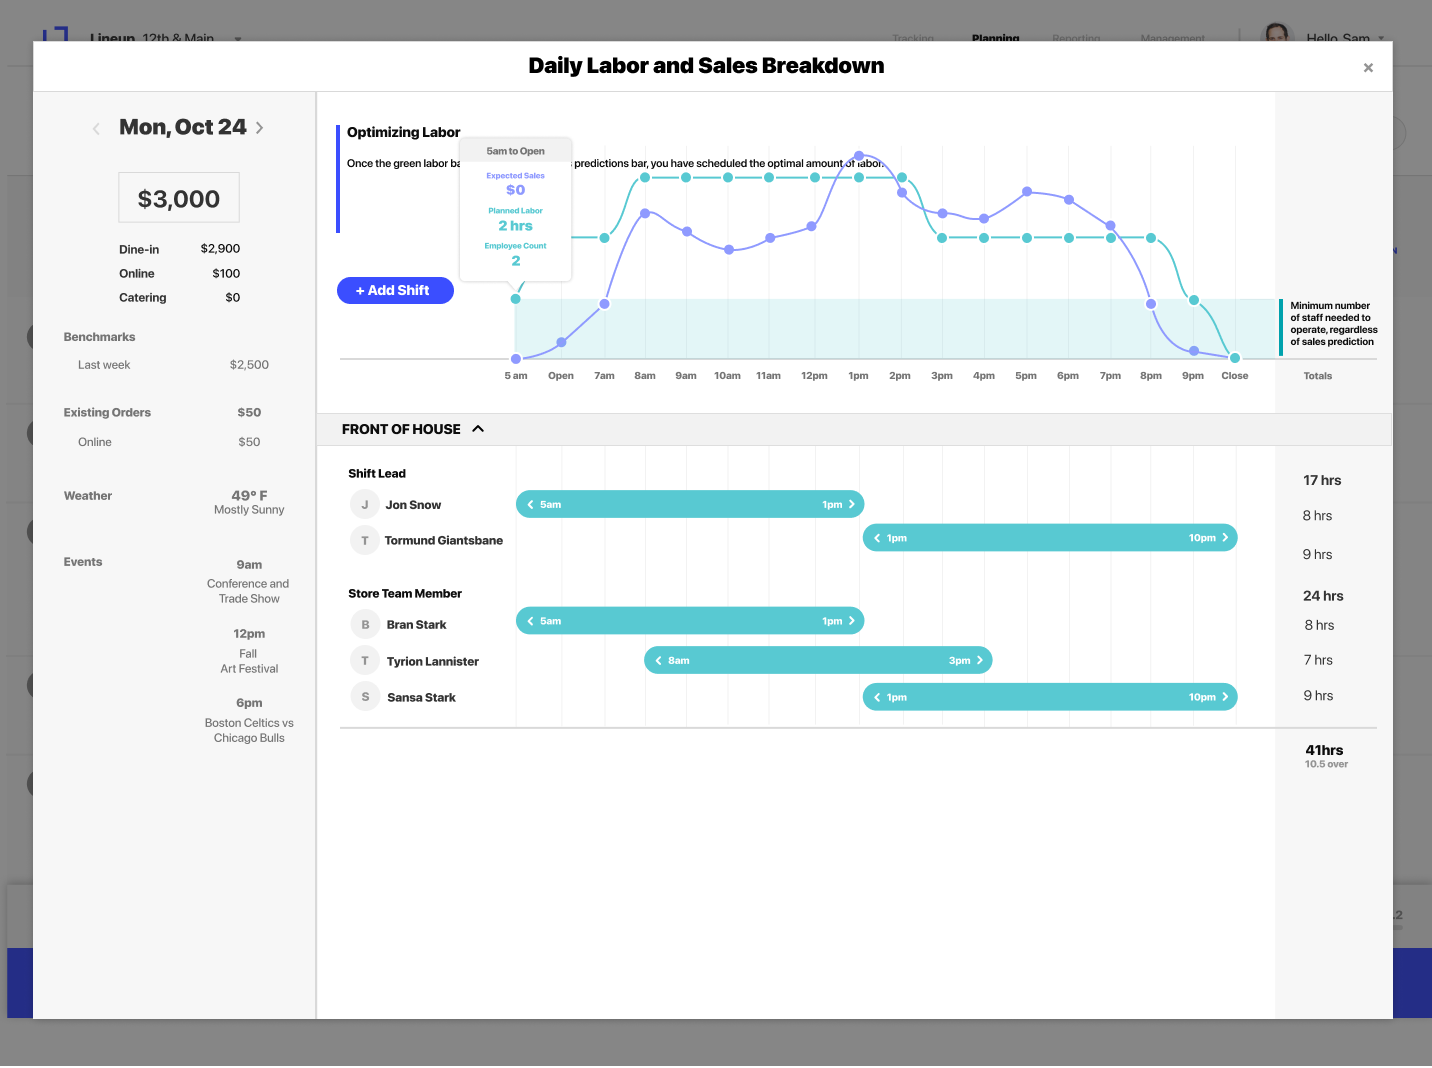Collapse the Front of House section
Image resolution: width=1432 pixels, height=1068 pixels.
[x=478, y=429]
